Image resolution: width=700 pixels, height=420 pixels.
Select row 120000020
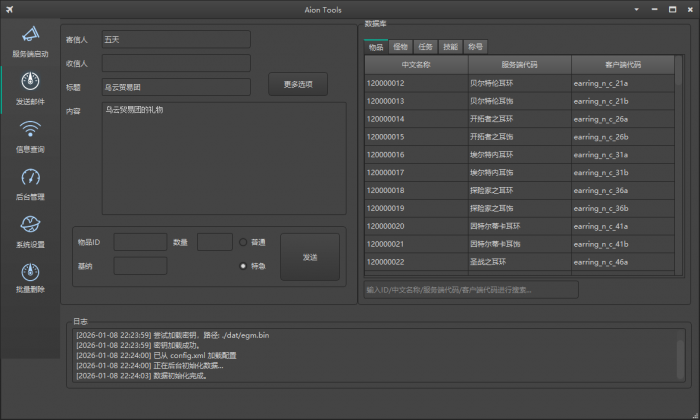point(519,226)
